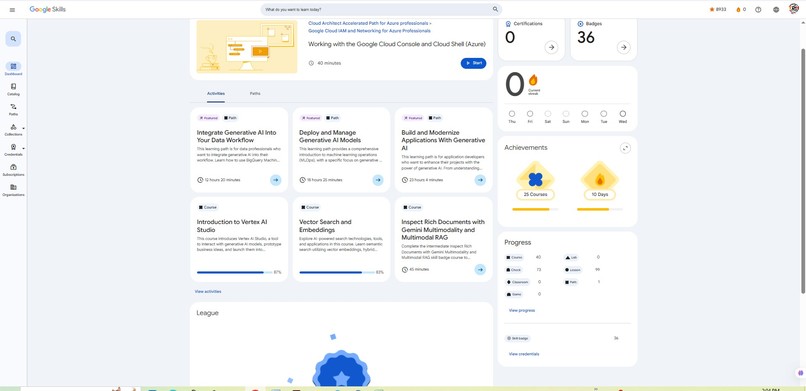Viewport: 806px width, 391px height.
Task: Open Credentials in the sidebar
Action: coord(13,150)
